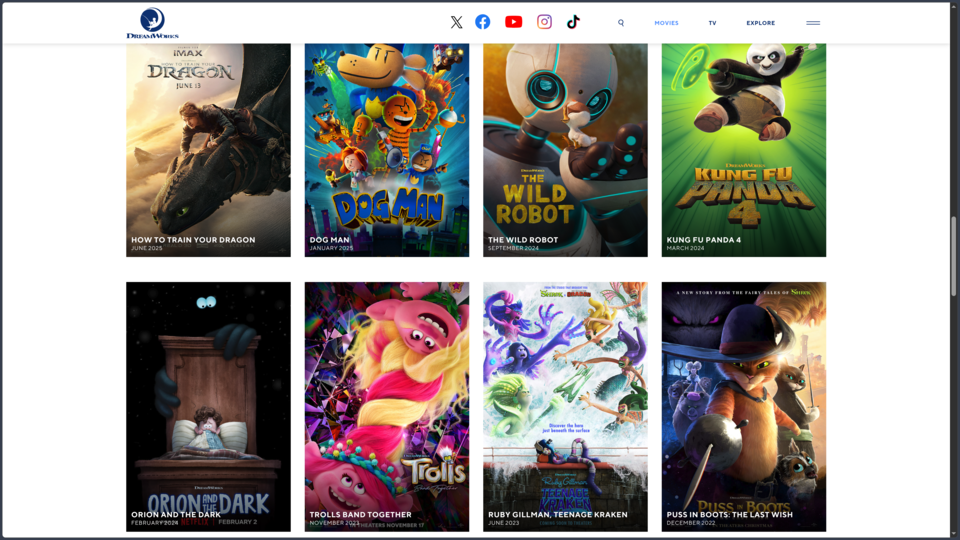Click the page vertical scrollbar thumb

pos(953,257)
